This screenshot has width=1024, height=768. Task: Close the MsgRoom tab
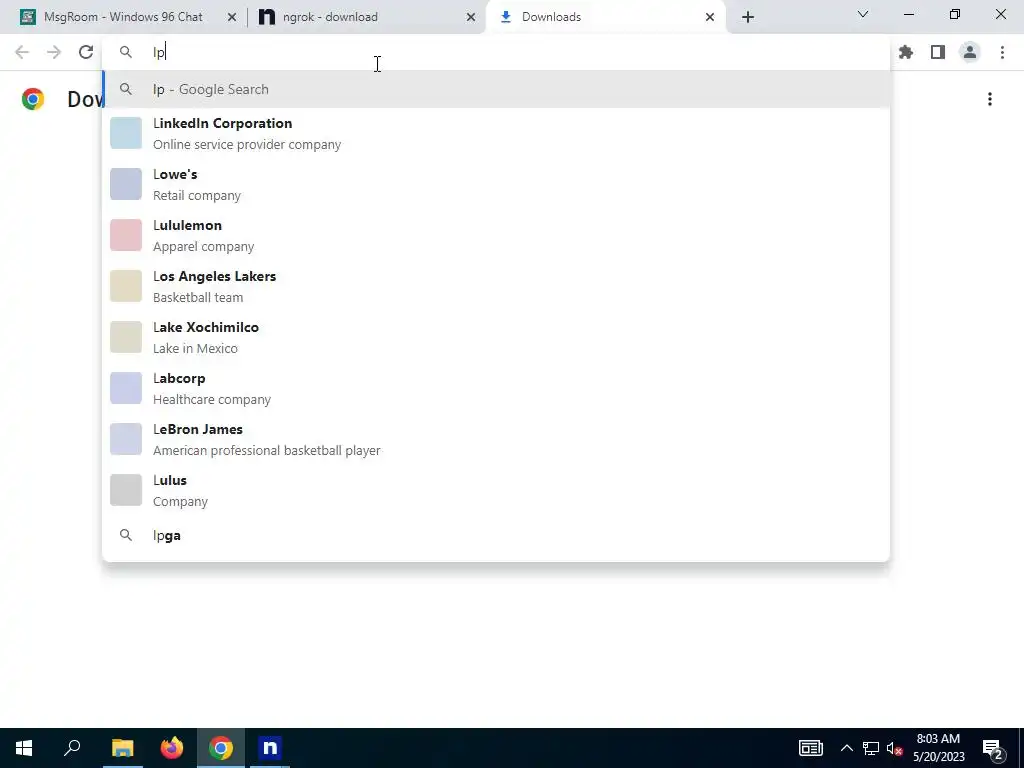tap(231, 17)
